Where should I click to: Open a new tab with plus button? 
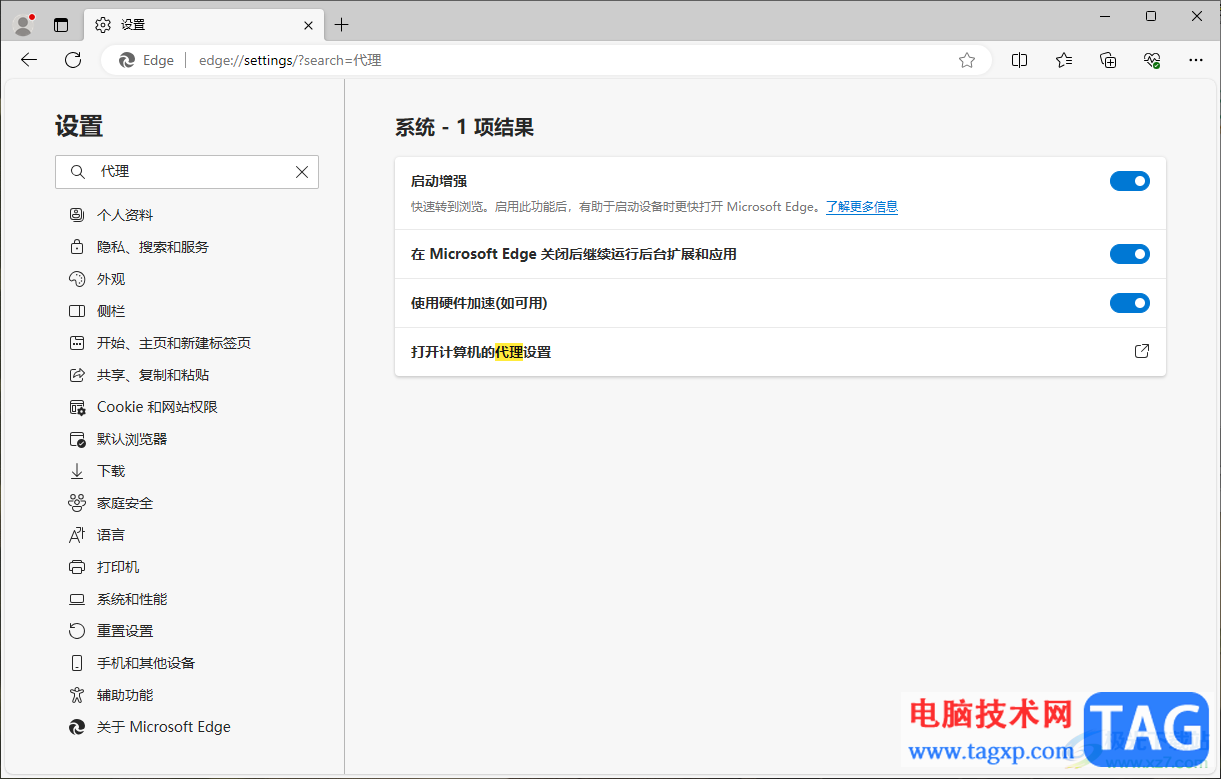tap(342, 25)
